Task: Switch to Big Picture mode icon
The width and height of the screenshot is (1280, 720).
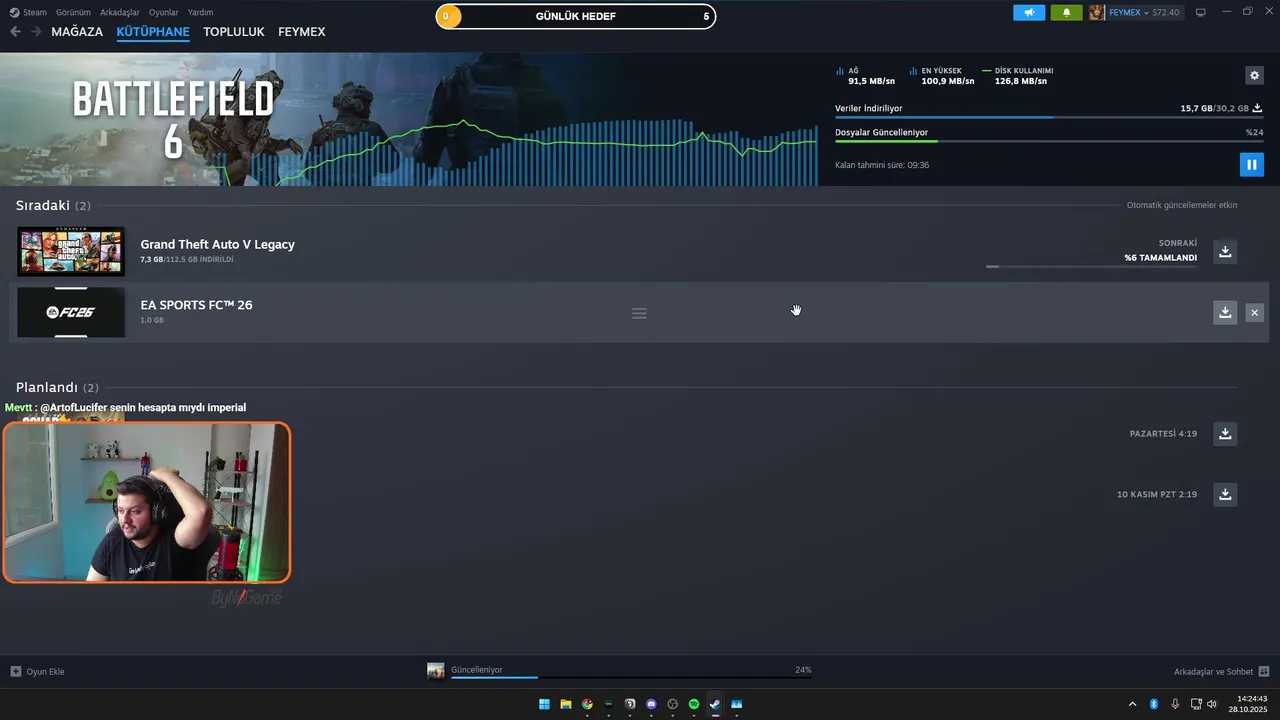Action: pos(1201,12)
